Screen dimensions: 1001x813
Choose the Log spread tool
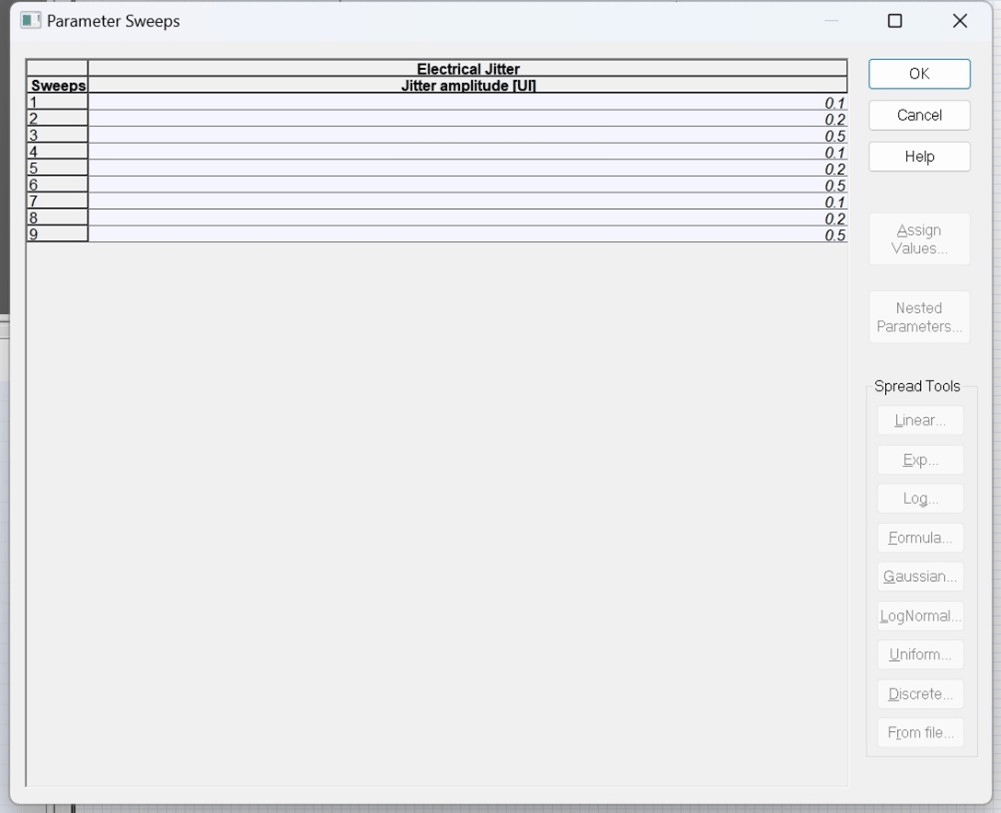pyautogui.click(x=920, y=499)
